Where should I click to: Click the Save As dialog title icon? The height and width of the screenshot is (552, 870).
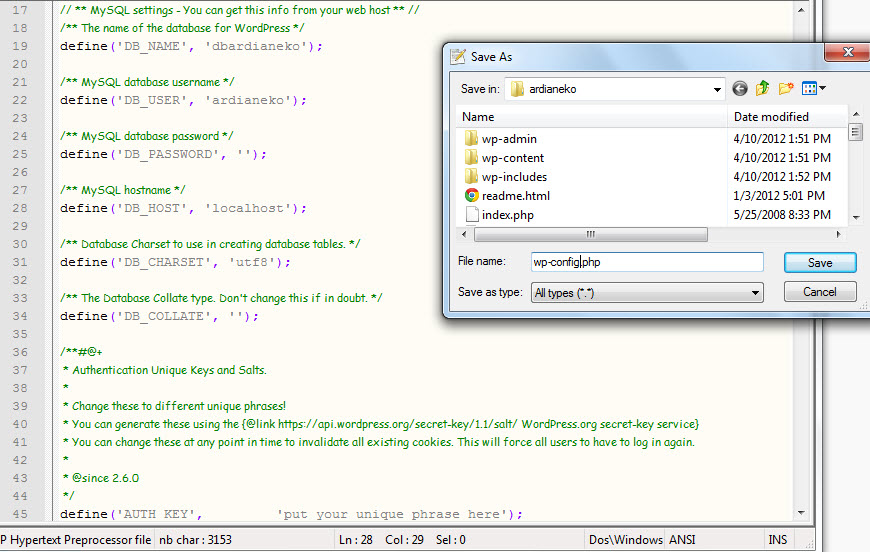[458, 57]
